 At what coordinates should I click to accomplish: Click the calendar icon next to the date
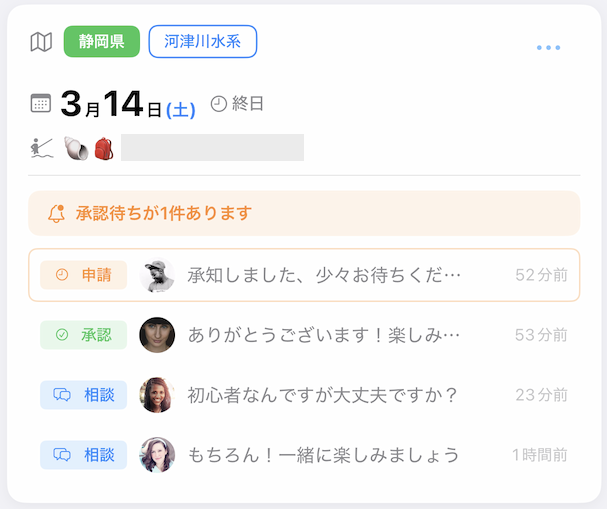coord(41,103)
